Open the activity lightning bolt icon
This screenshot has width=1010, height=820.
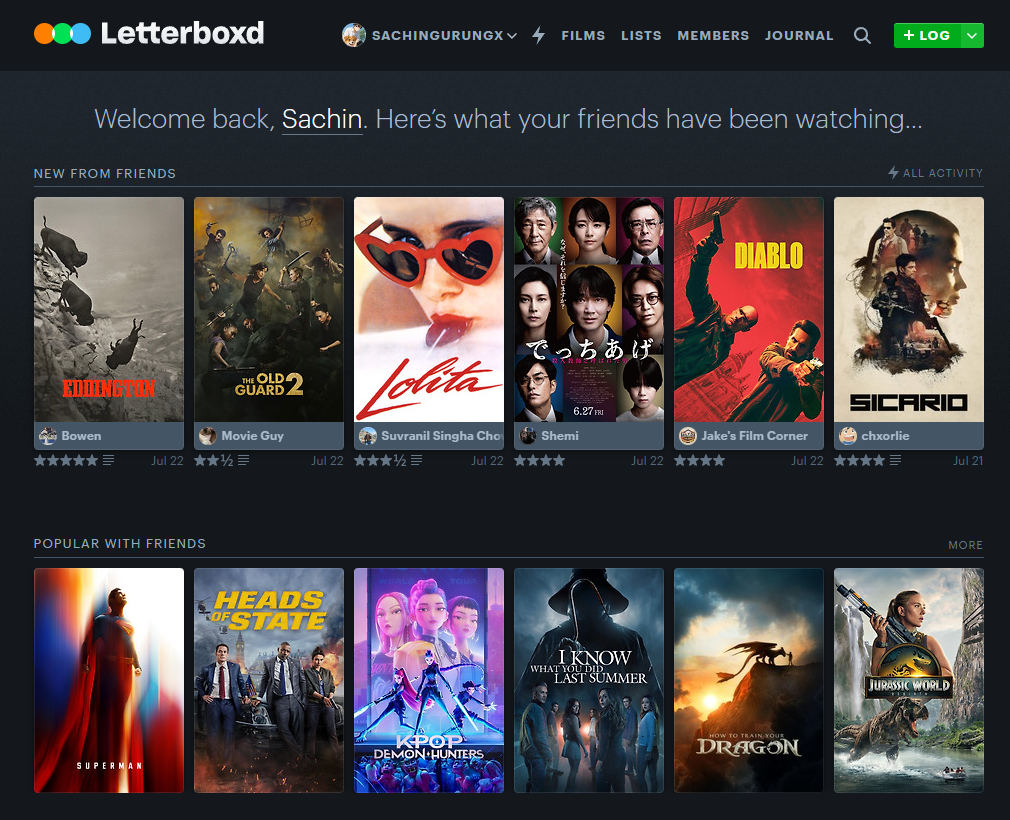[x=538, y=35]
